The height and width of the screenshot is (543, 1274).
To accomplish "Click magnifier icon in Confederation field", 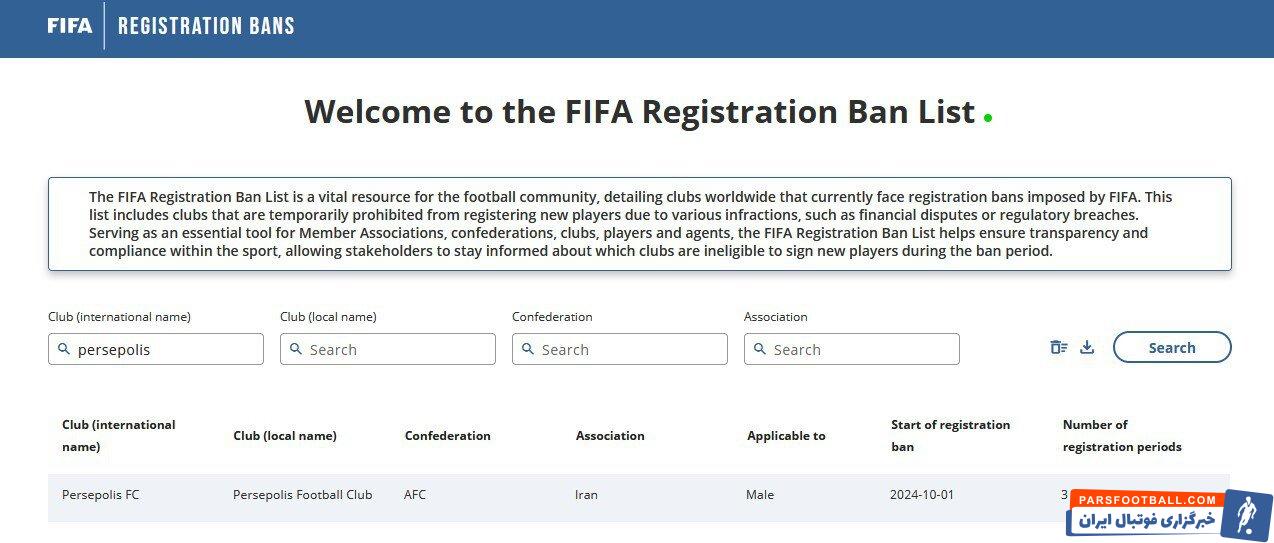I will 528,349.
